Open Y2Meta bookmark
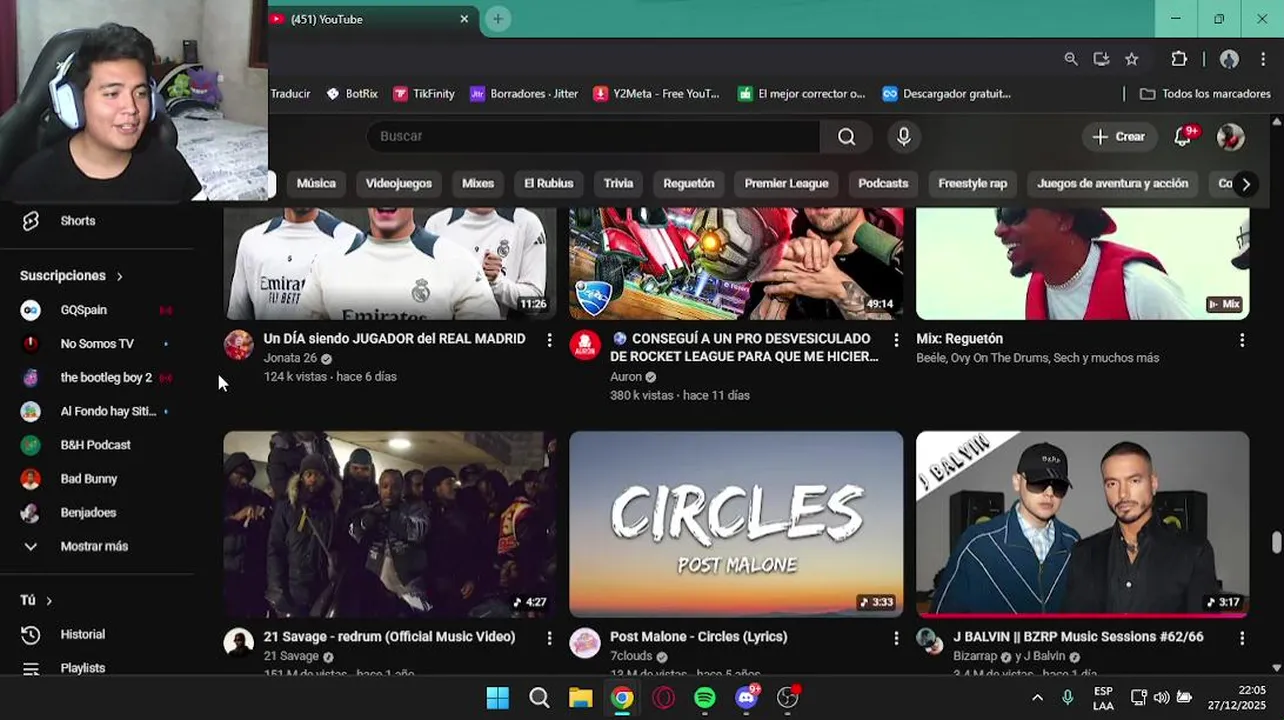 pos(656,94)
